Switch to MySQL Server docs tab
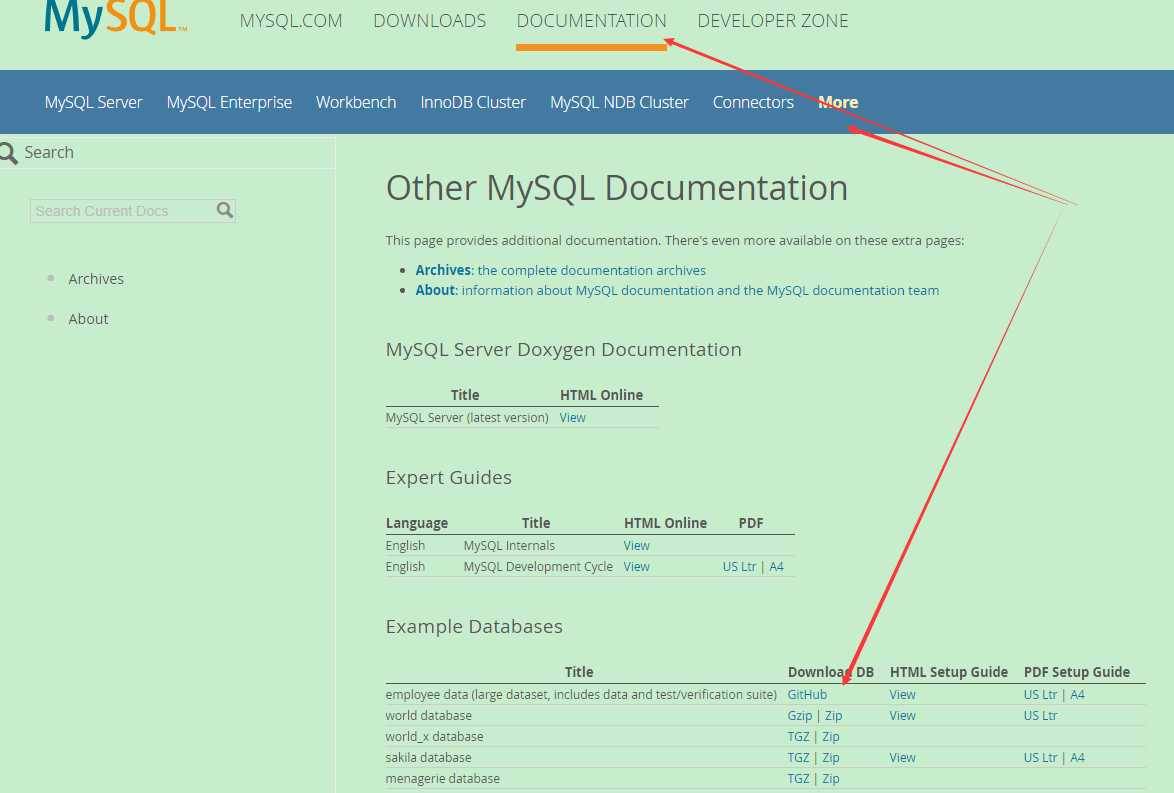Viewport: 1174px width, 793px height. pyautogui.click(x=94, y=103)
